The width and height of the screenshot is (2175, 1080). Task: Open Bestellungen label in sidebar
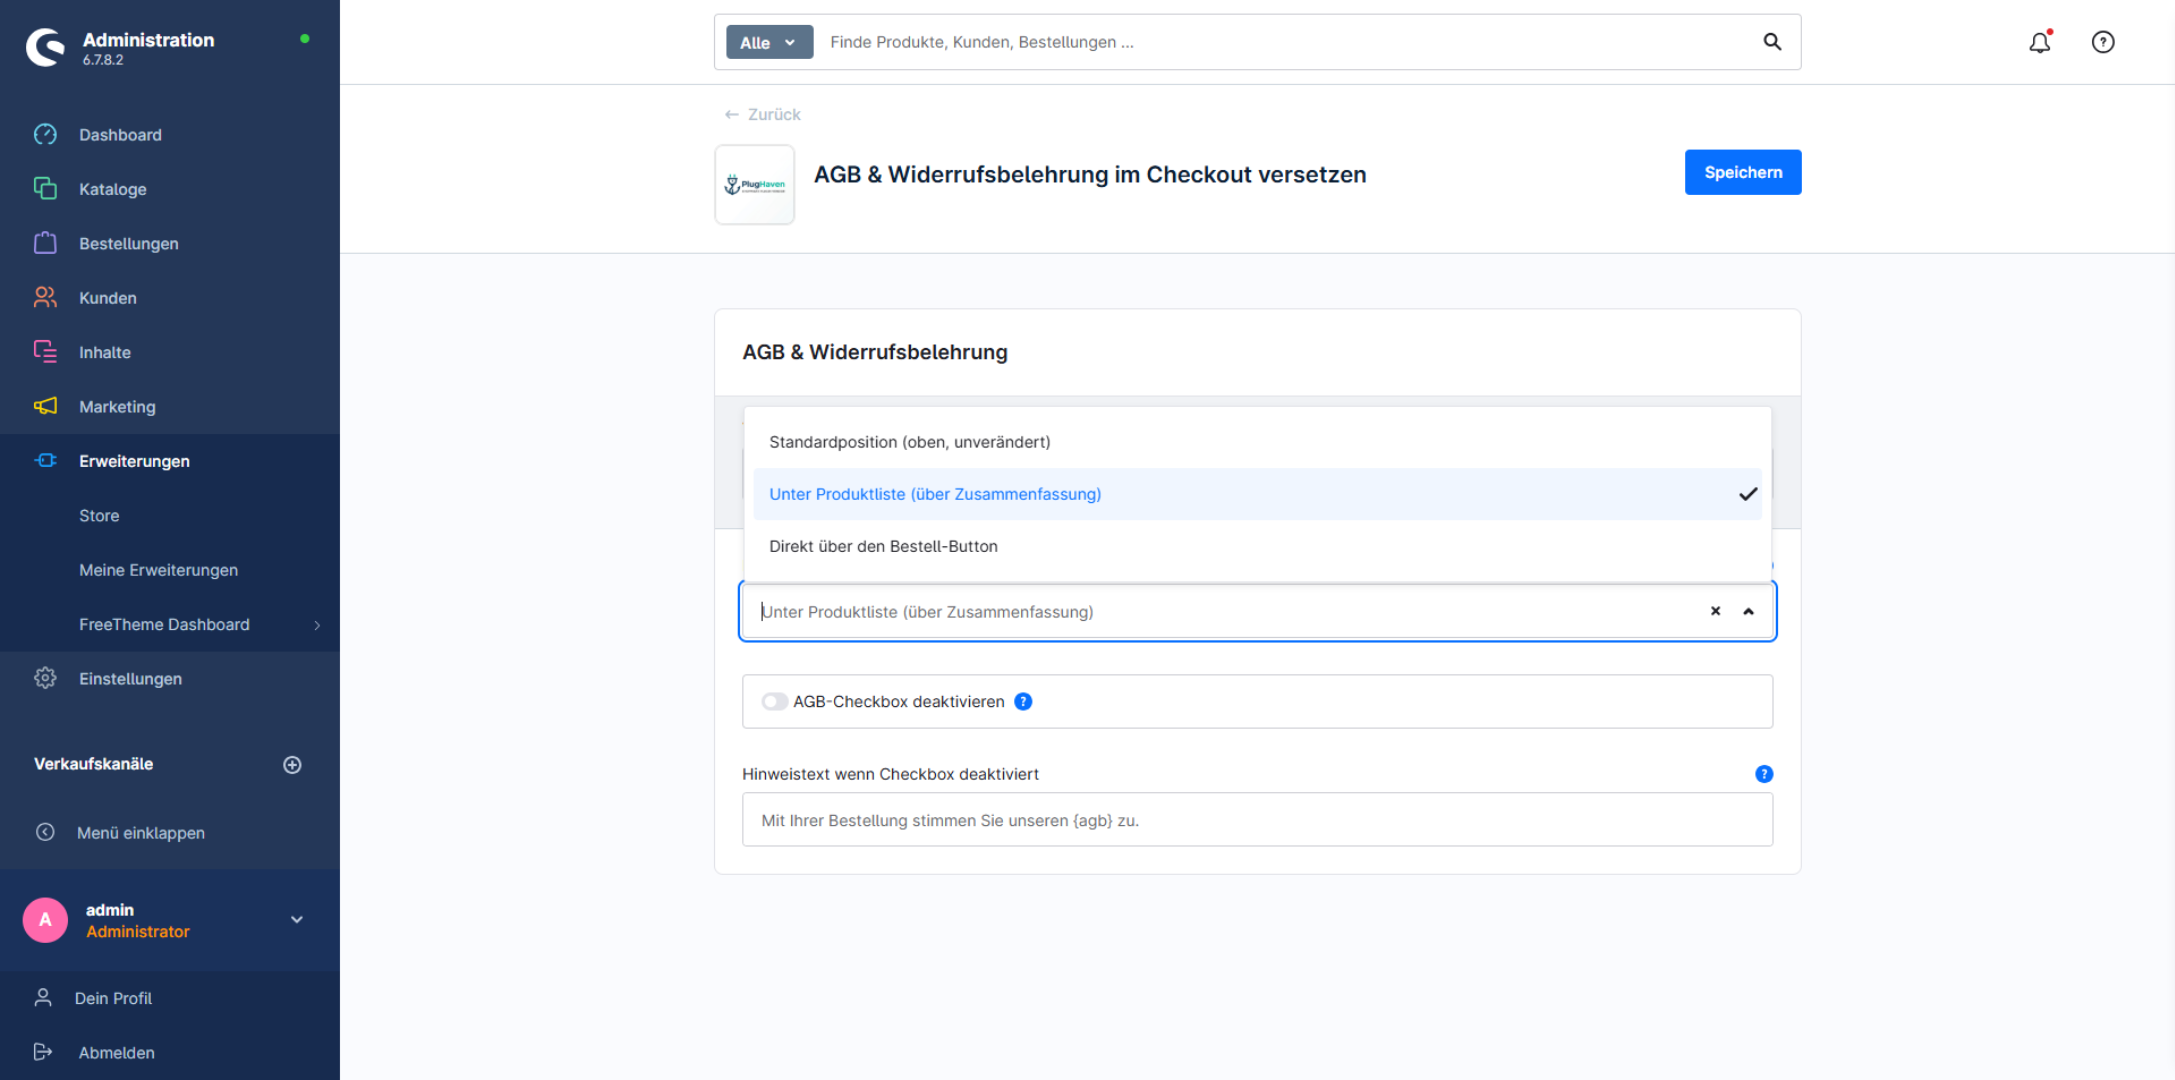point(129,243)
